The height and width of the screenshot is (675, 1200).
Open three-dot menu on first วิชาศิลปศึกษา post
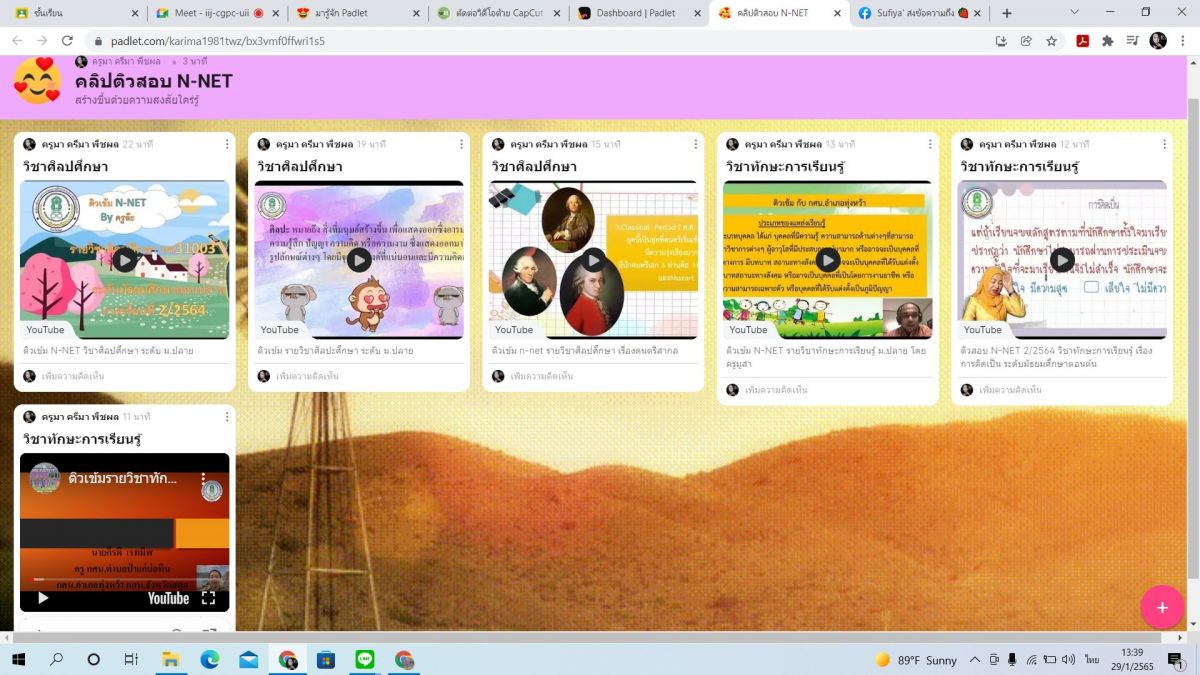point(227,144)
